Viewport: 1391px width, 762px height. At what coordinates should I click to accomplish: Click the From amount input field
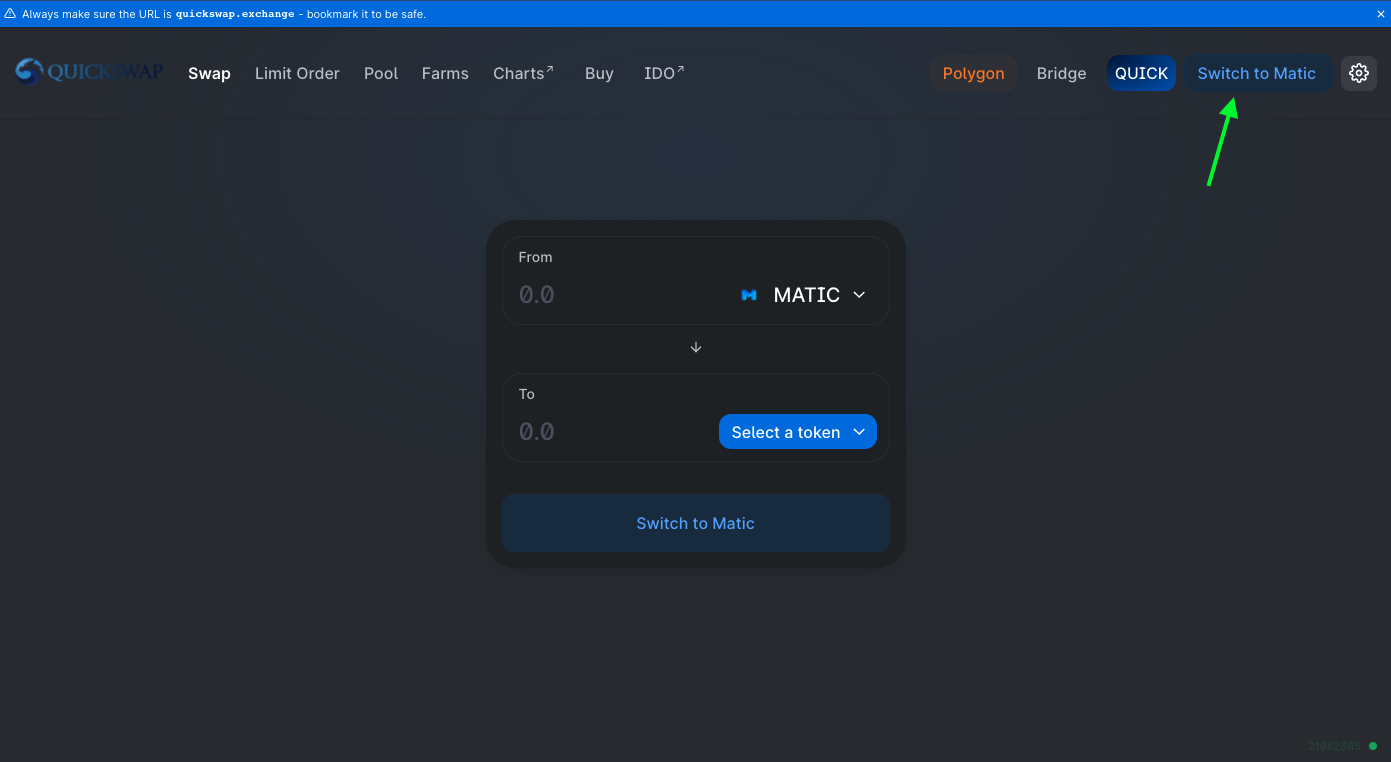pos(620,295)
